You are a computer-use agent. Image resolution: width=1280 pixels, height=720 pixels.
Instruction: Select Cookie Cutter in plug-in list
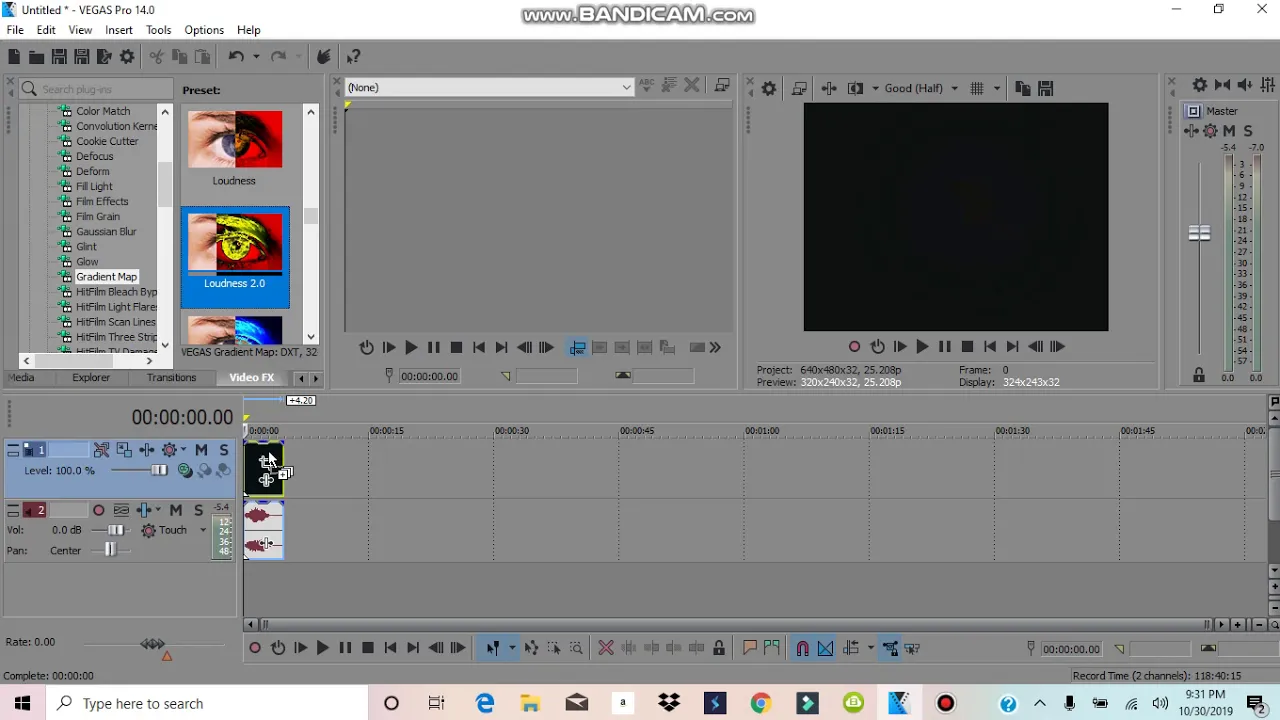coord(107,141)
